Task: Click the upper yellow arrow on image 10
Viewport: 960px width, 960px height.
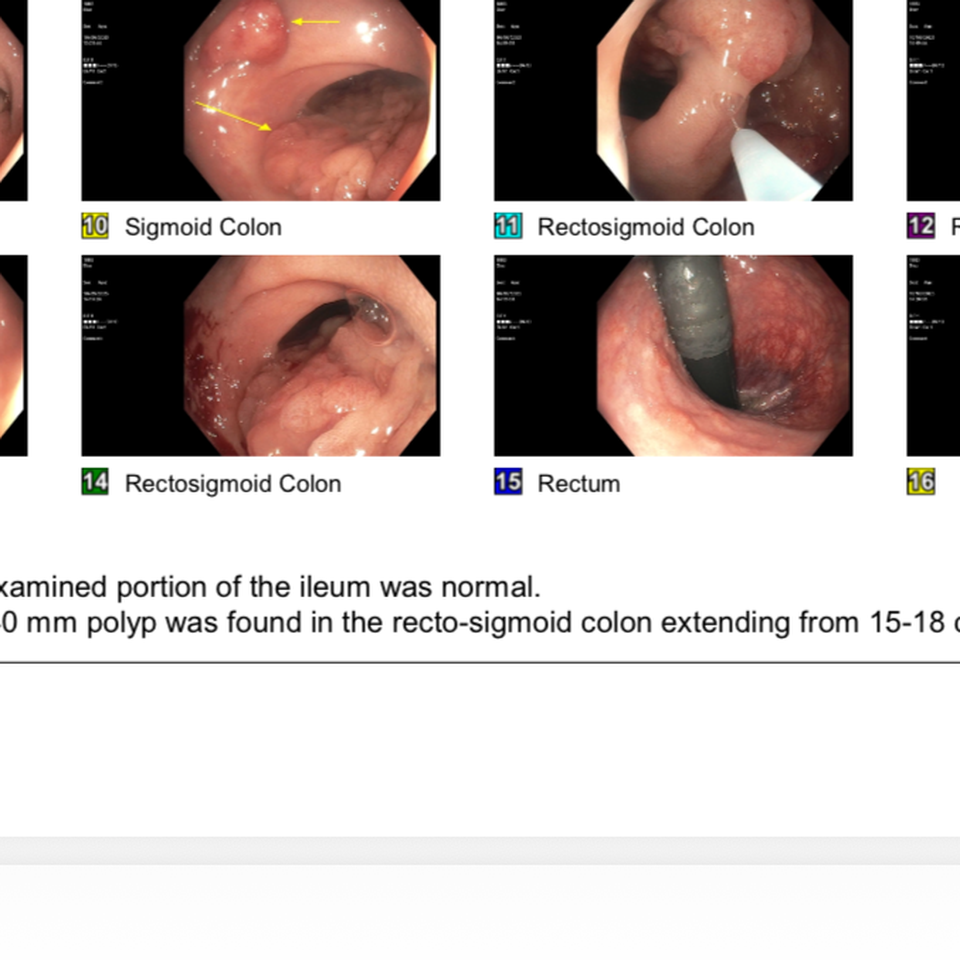Action: 315,21
